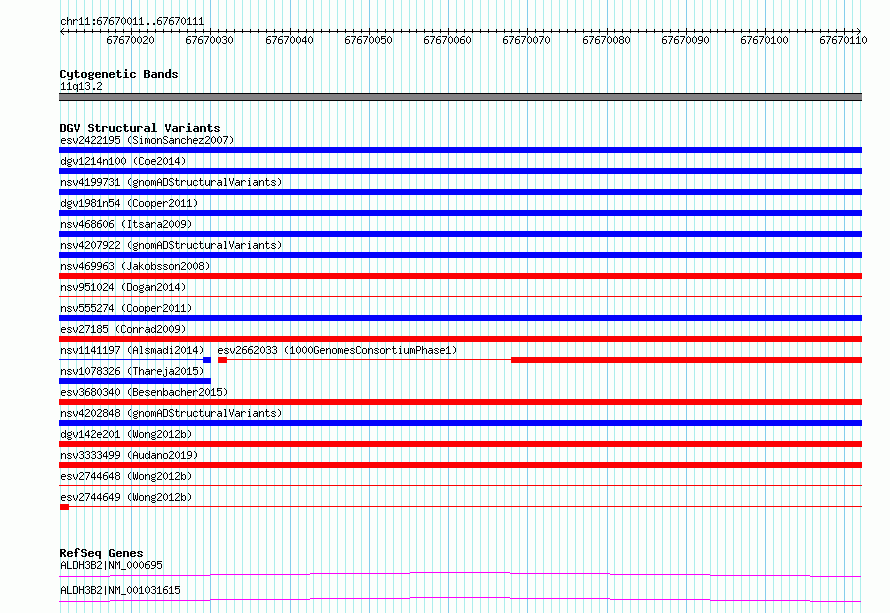Click the thin red line under nsv951024
Screen dimensions: 890x613
pos(460,296)
